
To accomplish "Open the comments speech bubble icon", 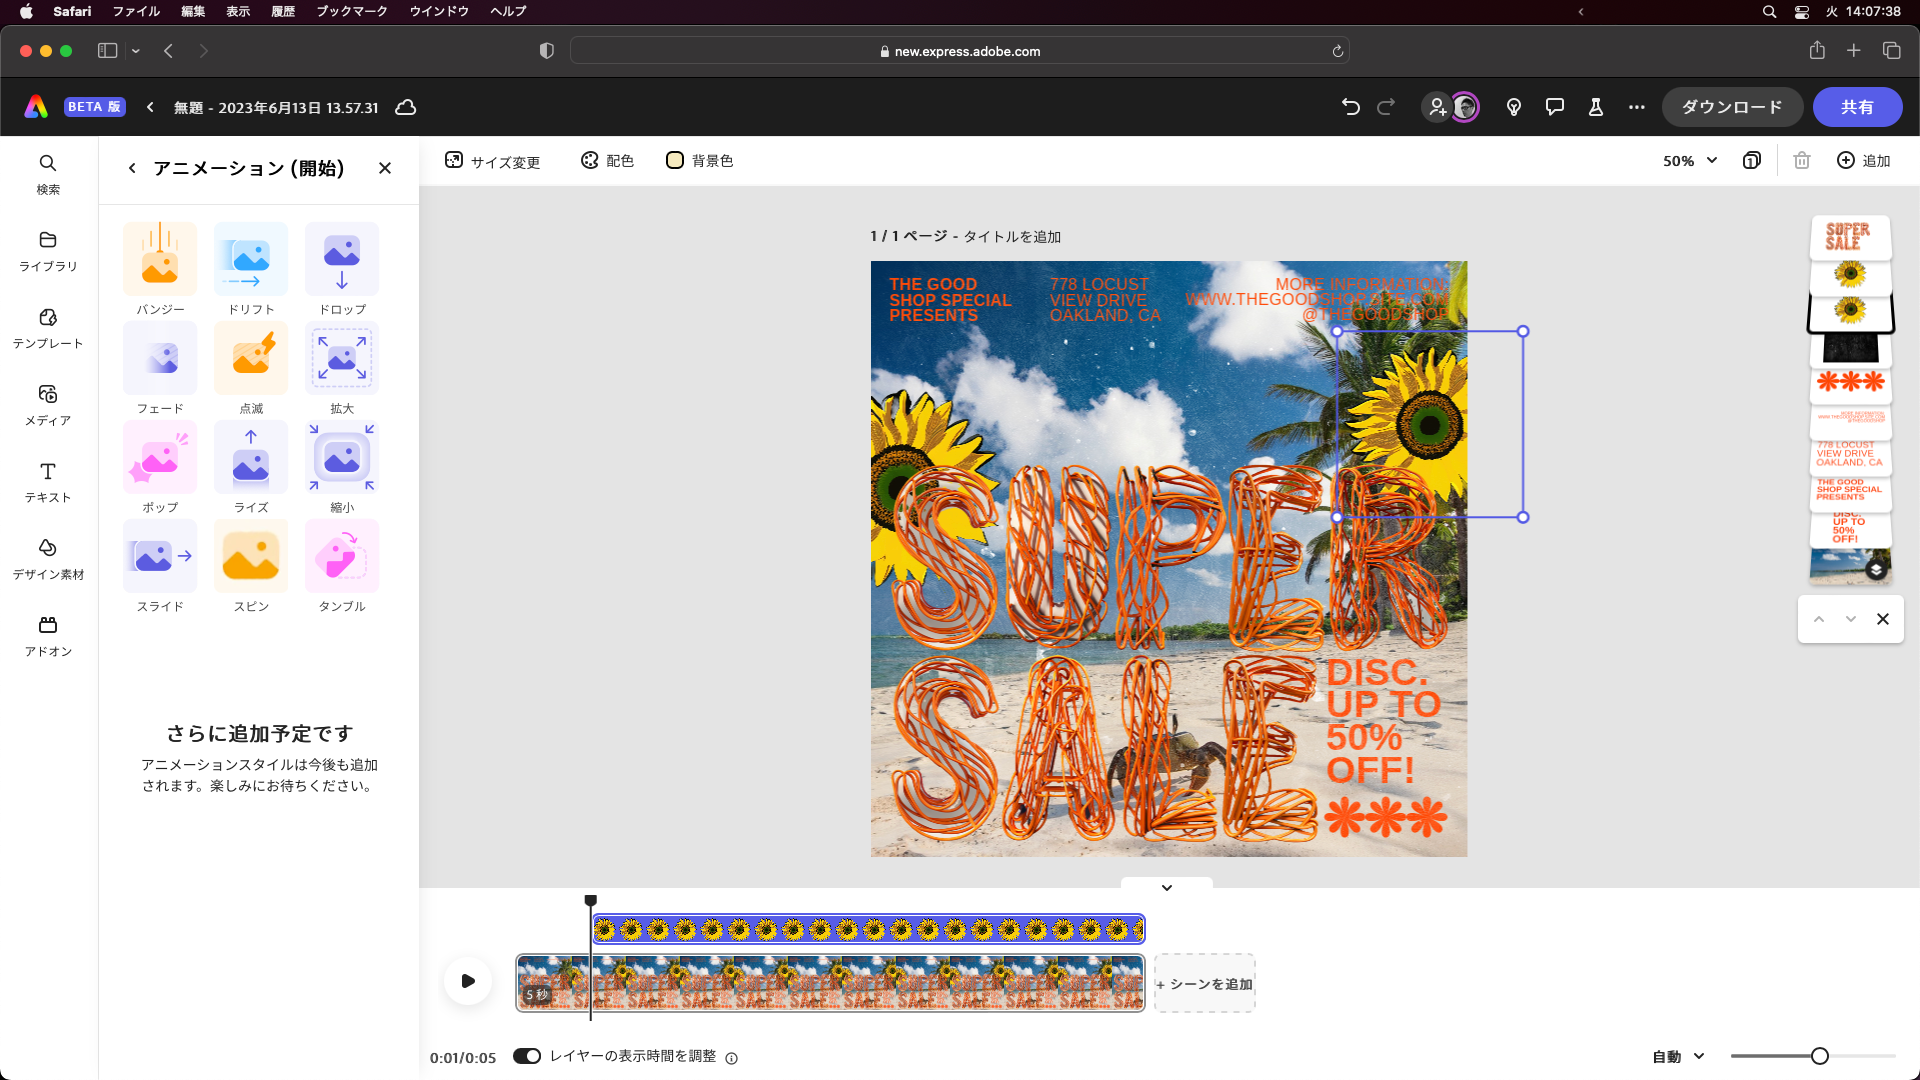I will click(1554, 107).
